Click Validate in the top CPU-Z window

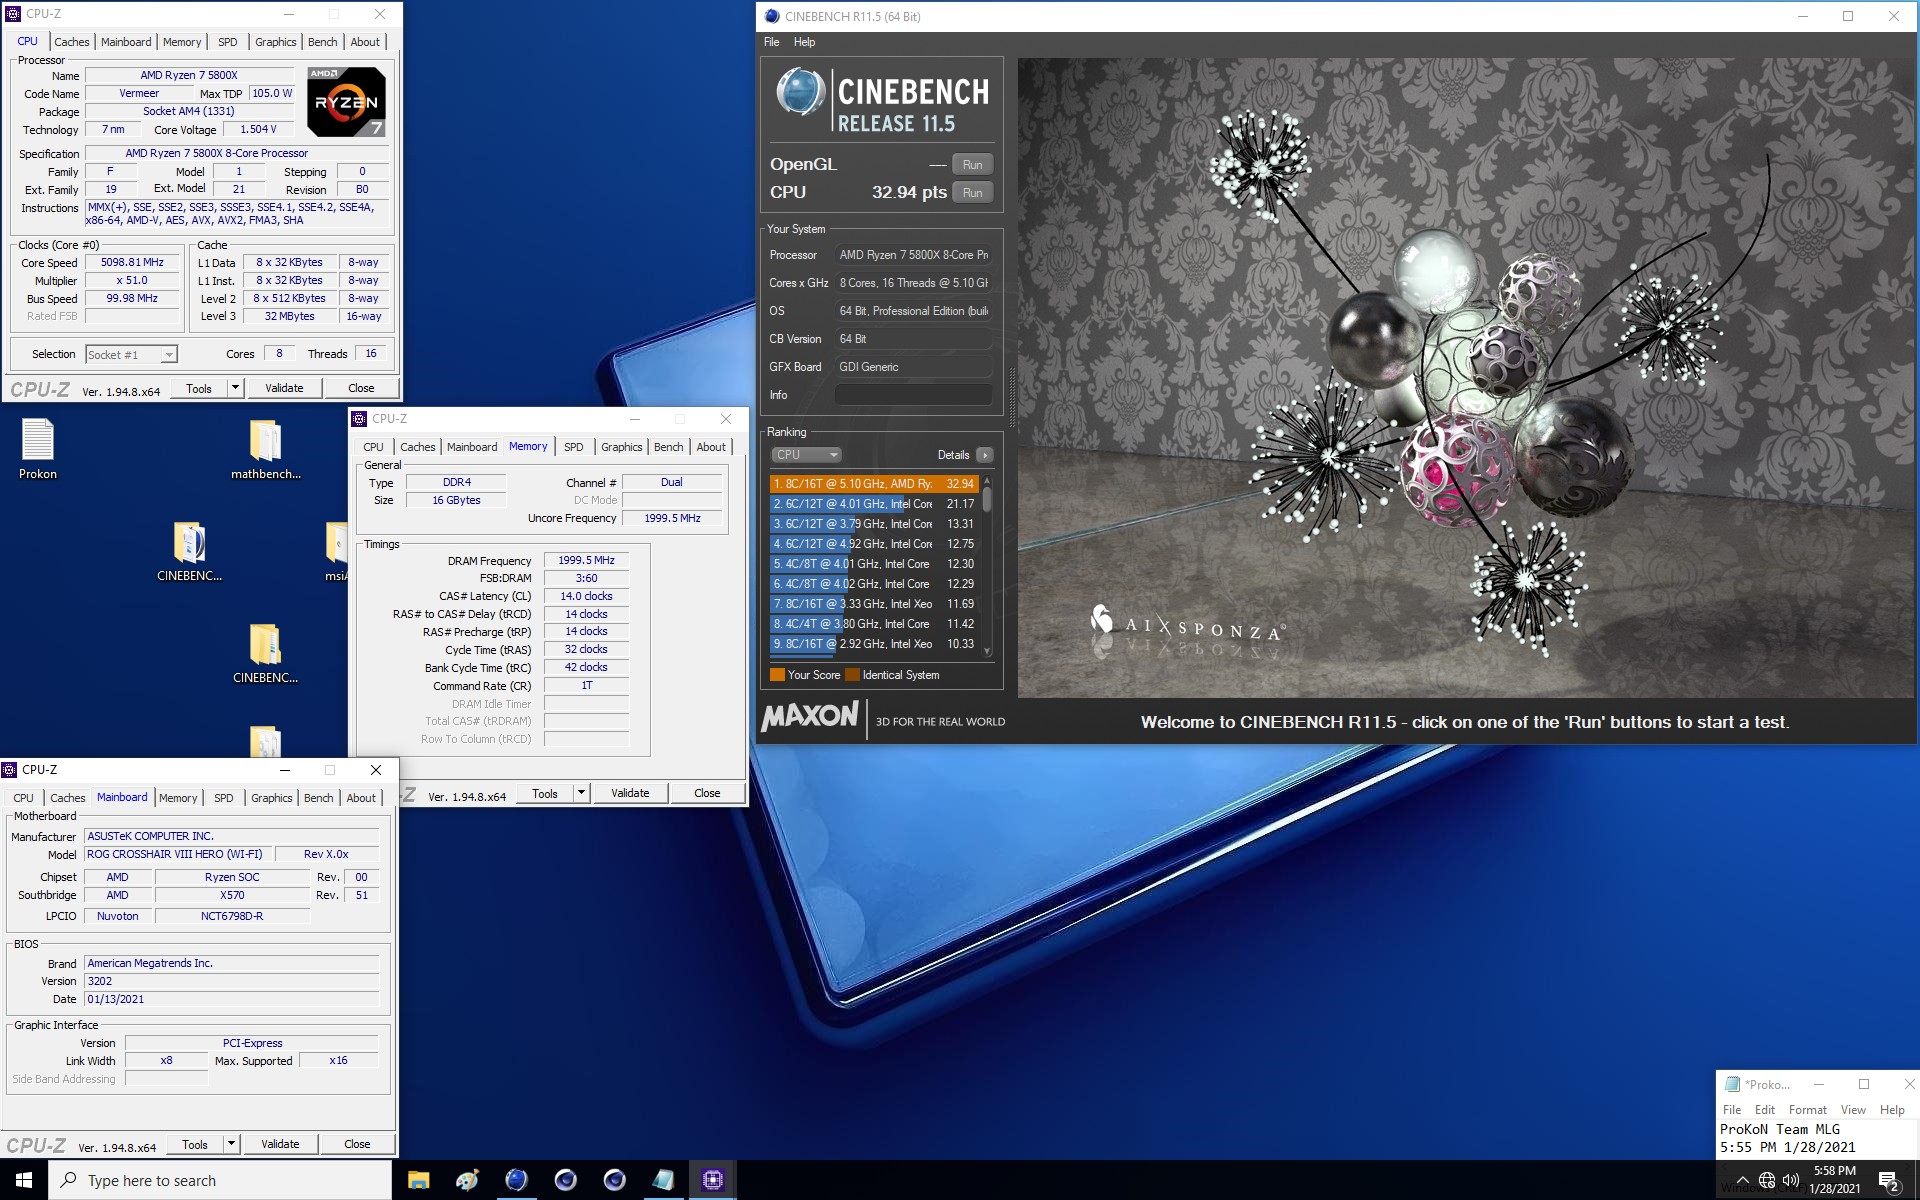(x=284, y=388)
